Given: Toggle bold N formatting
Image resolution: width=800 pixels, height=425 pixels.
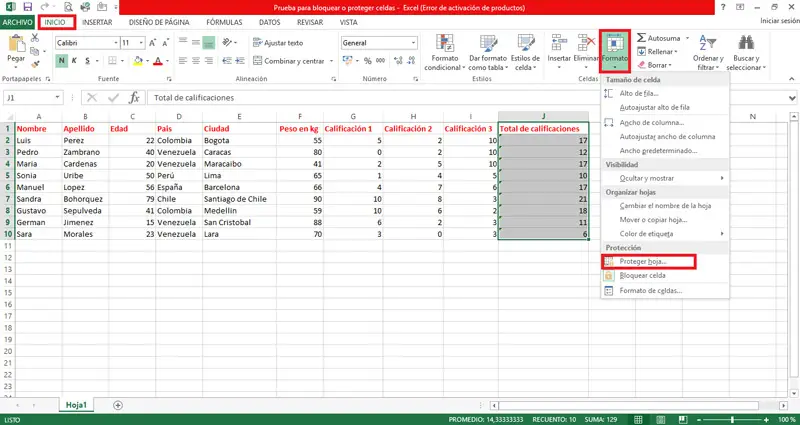Looking at the screenshot, I should (61, 61).
